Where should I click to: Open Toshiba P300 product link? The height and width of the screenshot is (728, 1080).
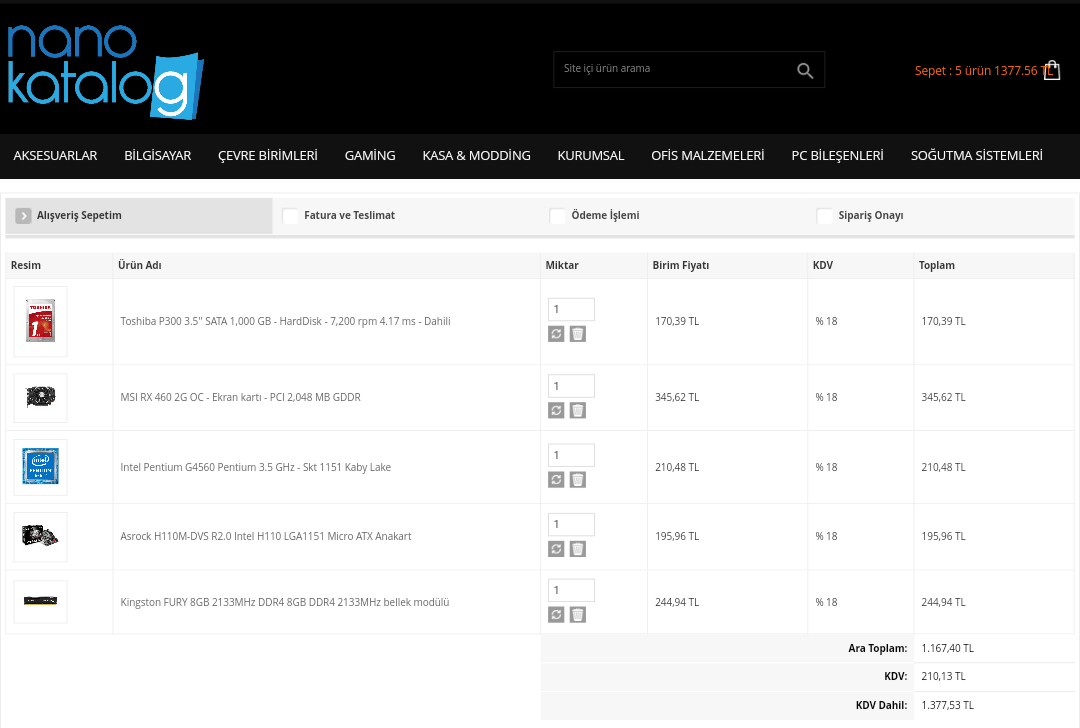tap(285, 321)
